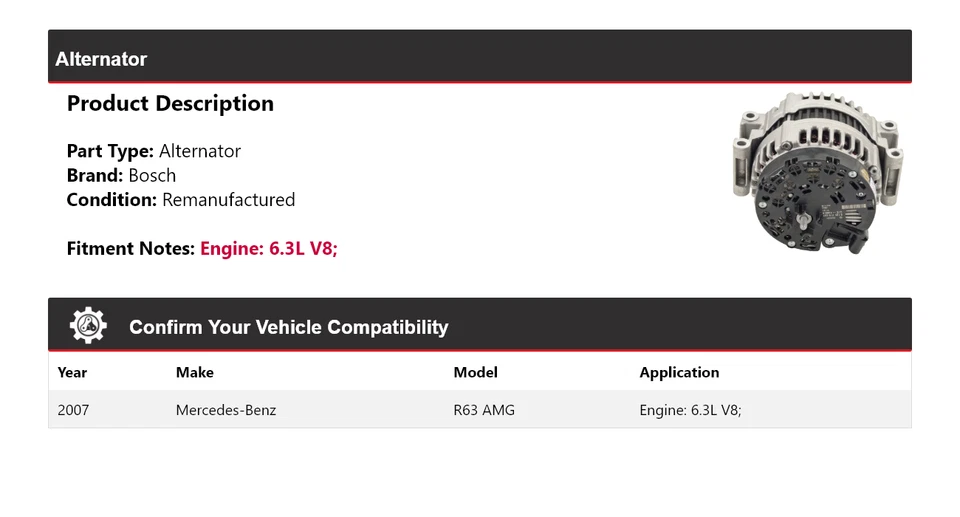Viewport: 960px width, 517px height.
Task: Click the Bosch alternator product image
Action: pos(817,173)
